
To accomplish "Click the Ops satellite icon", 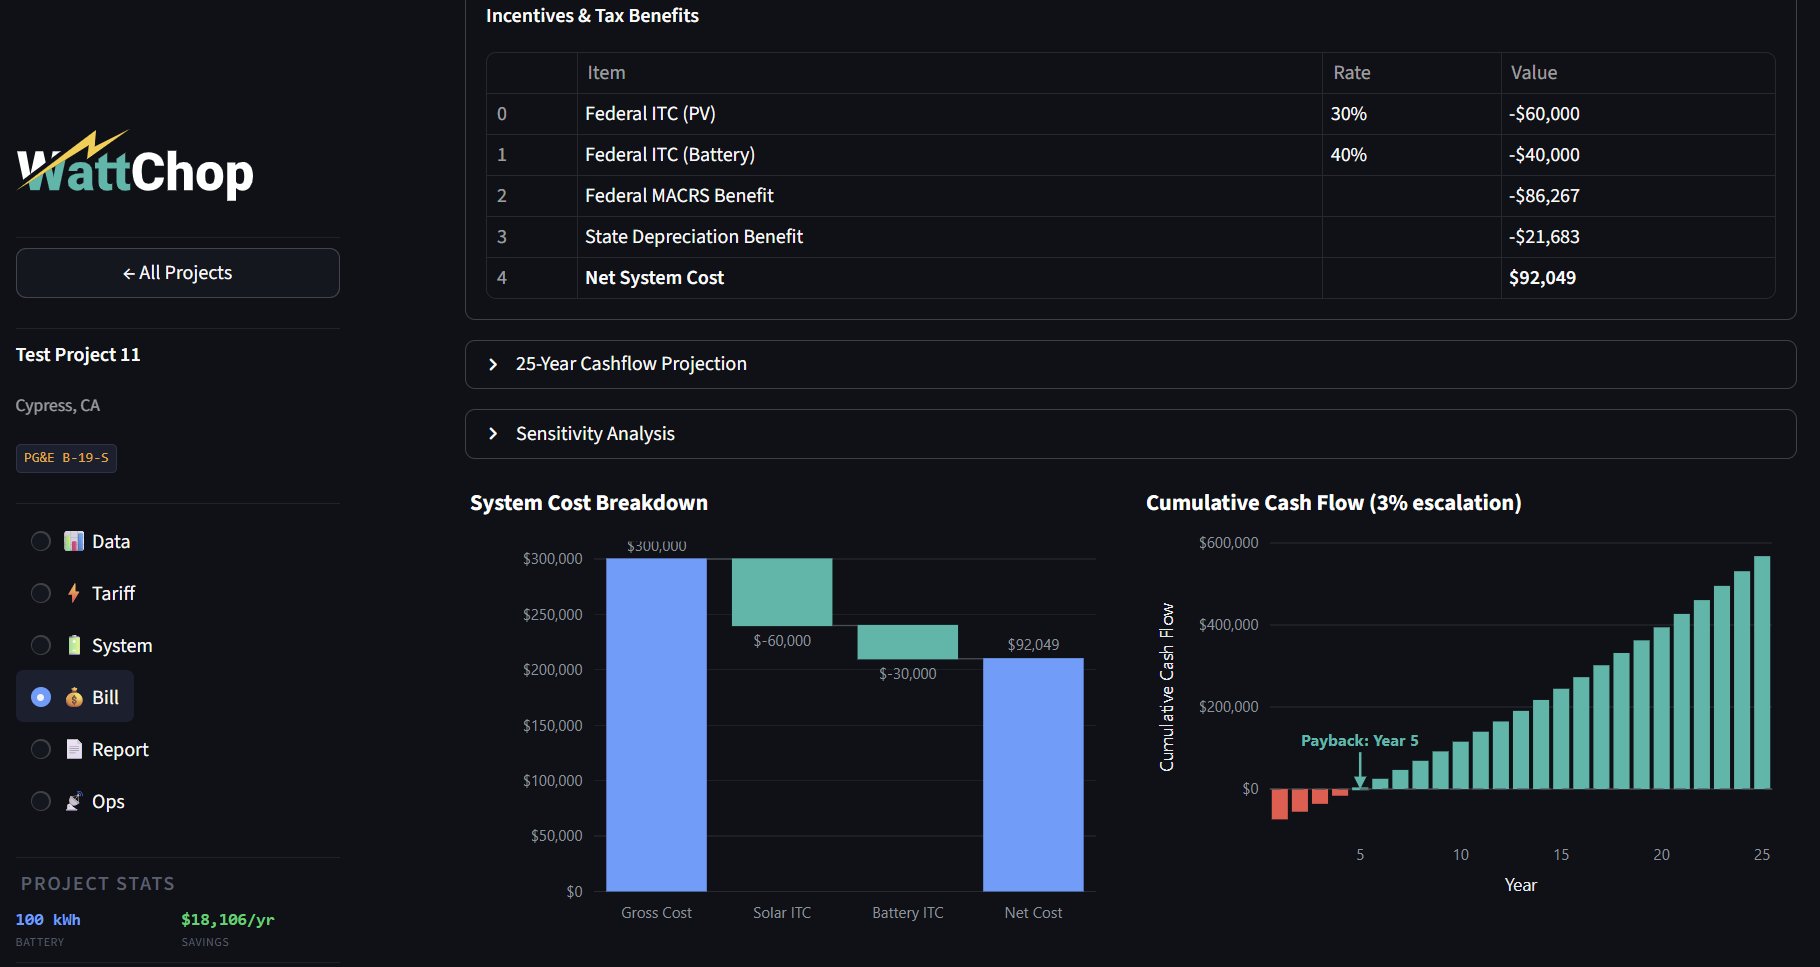I will 73,801.
